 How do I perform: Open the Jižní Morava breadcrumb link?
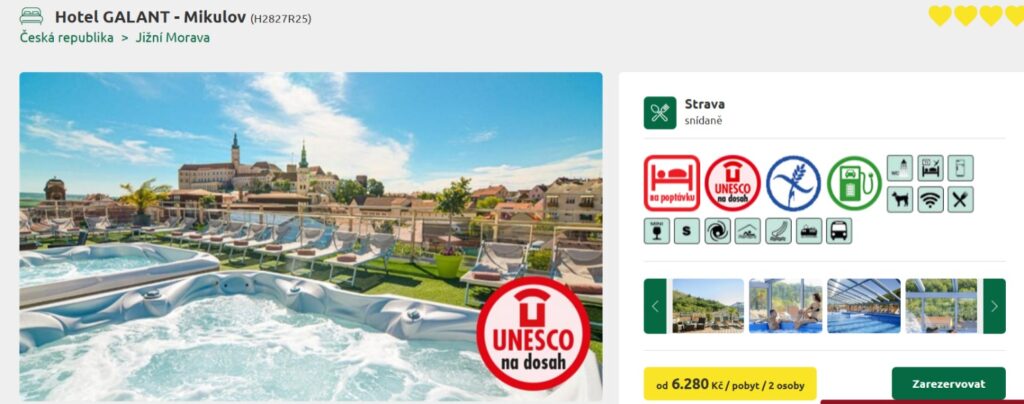pos(172,38)
